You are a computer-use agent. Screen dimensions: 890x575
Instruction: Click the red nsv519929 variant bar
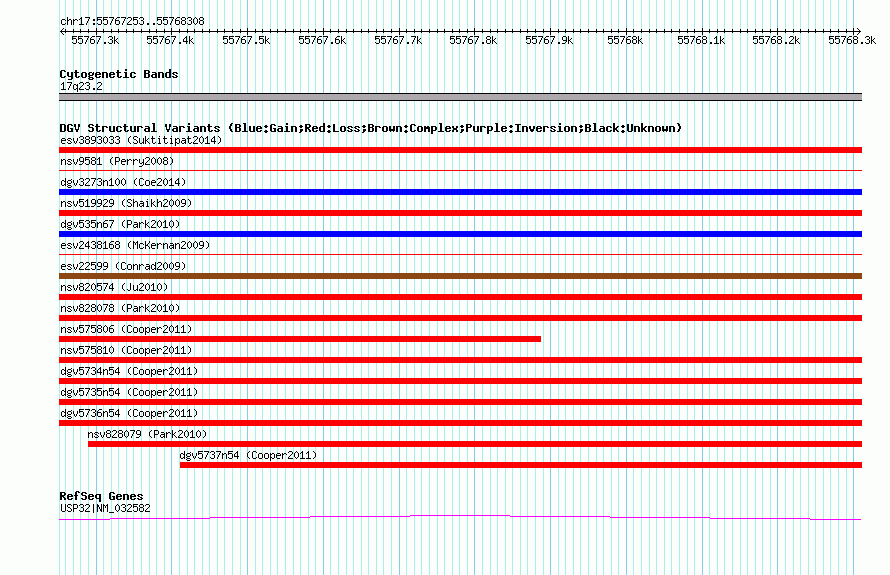(x=460, y=213)
